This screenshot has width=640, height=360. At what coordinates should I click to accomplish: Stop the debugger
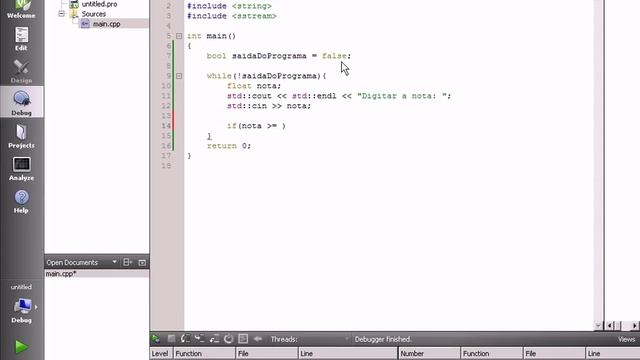pos(171,339)
